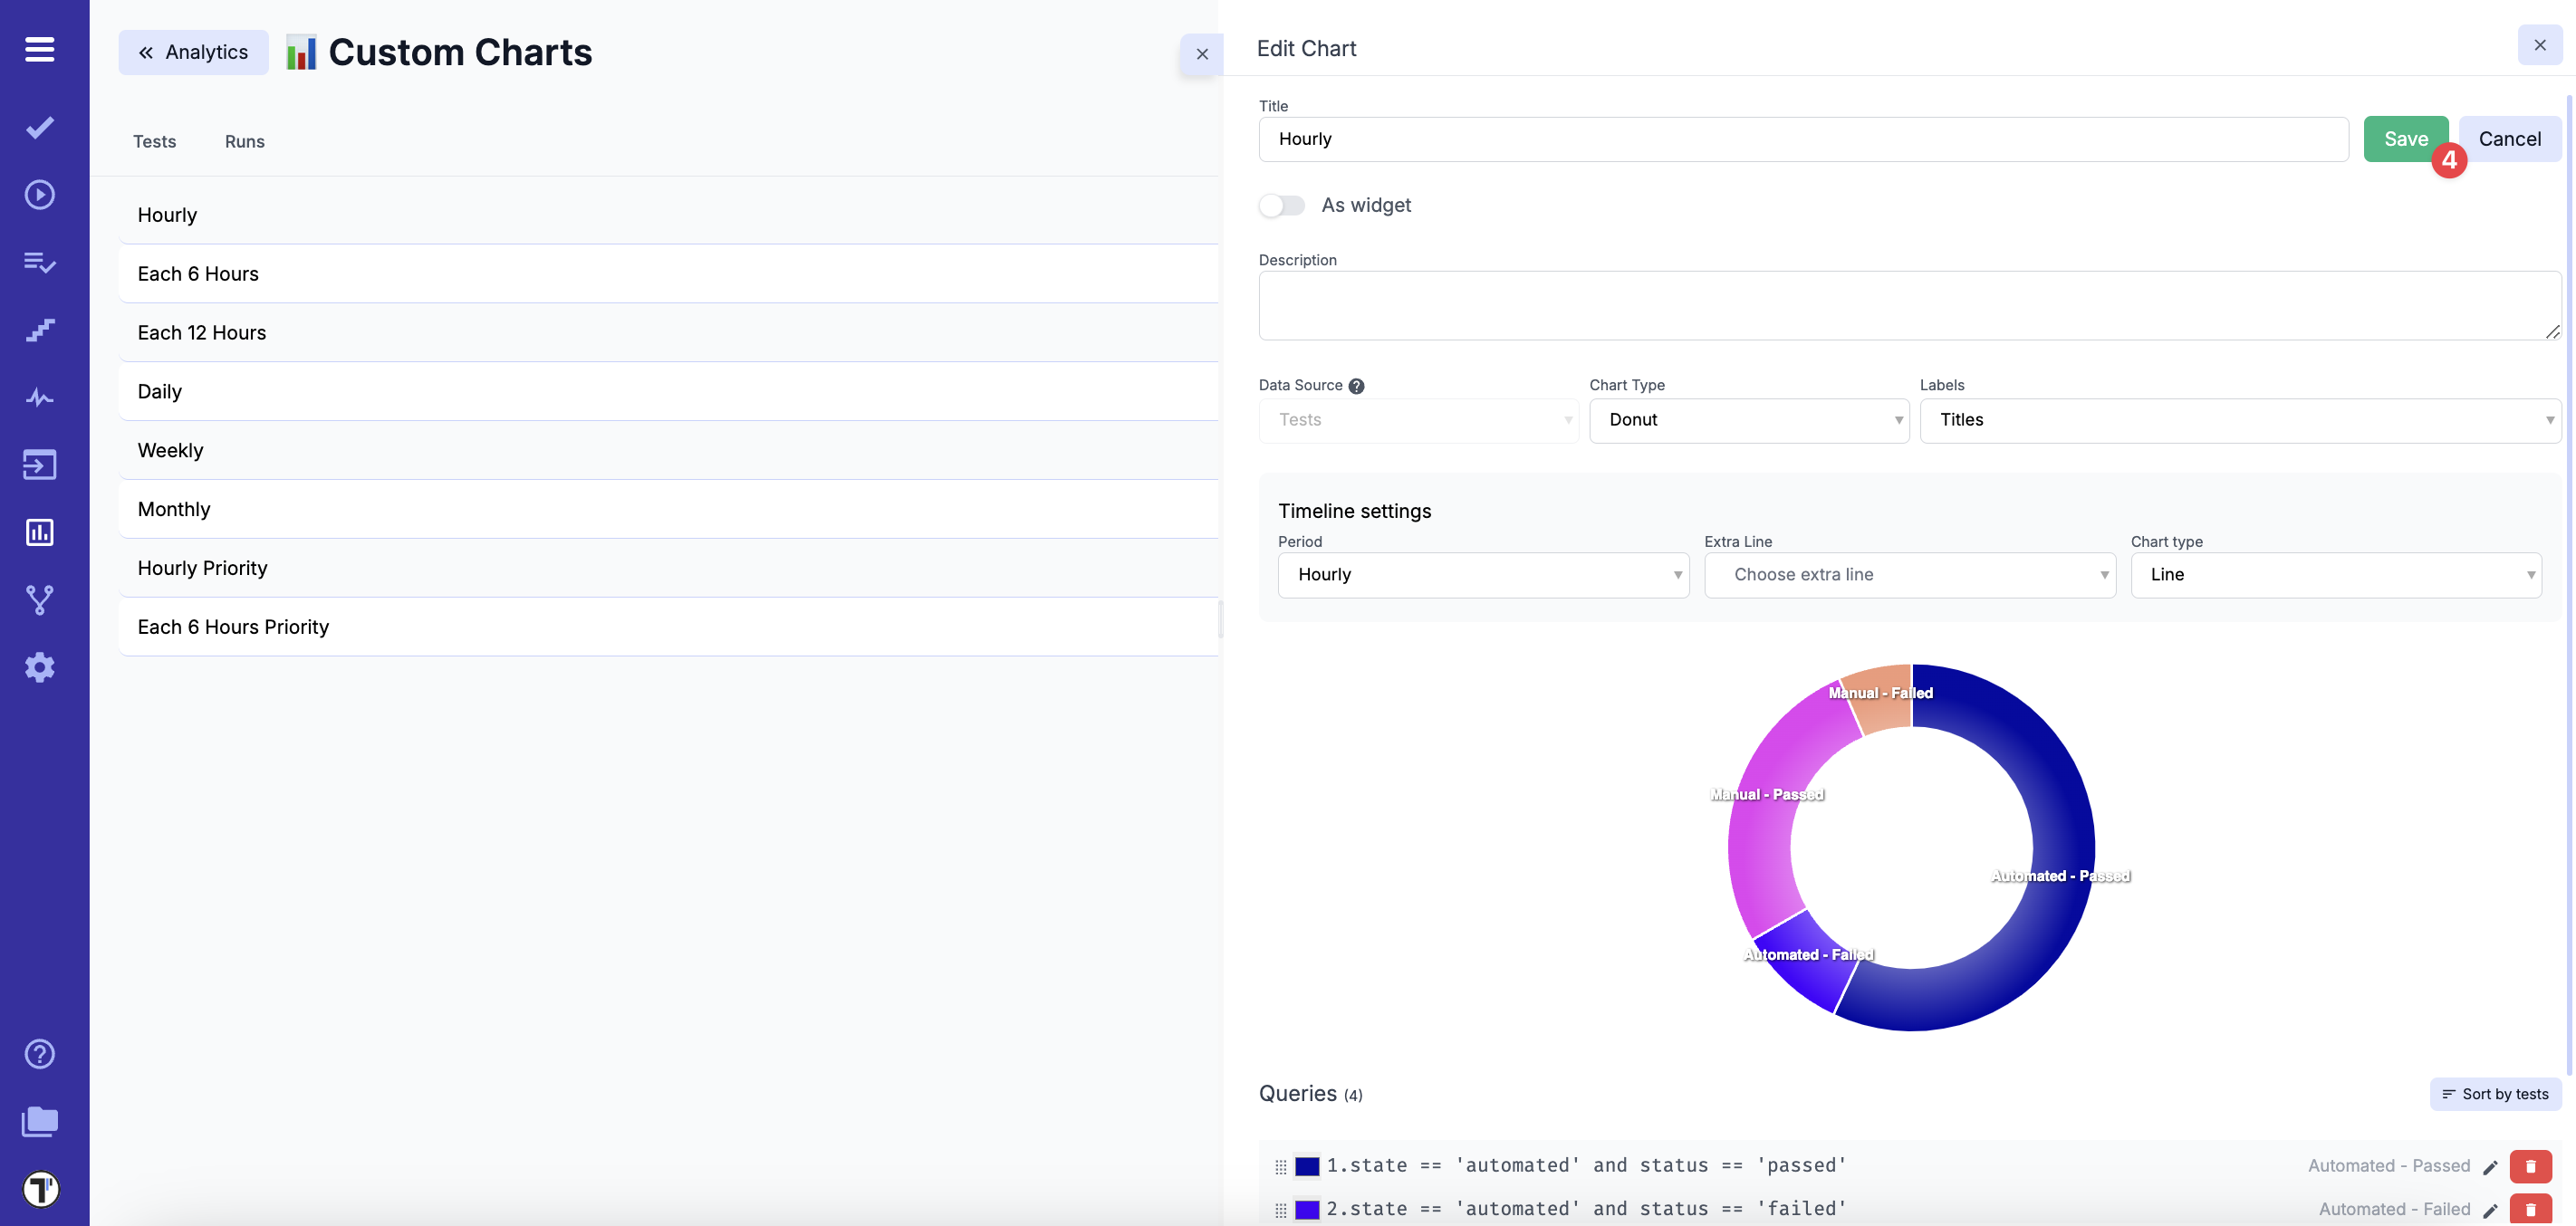Open the Chart Type Donut dropdown

tap(1749, 420)
